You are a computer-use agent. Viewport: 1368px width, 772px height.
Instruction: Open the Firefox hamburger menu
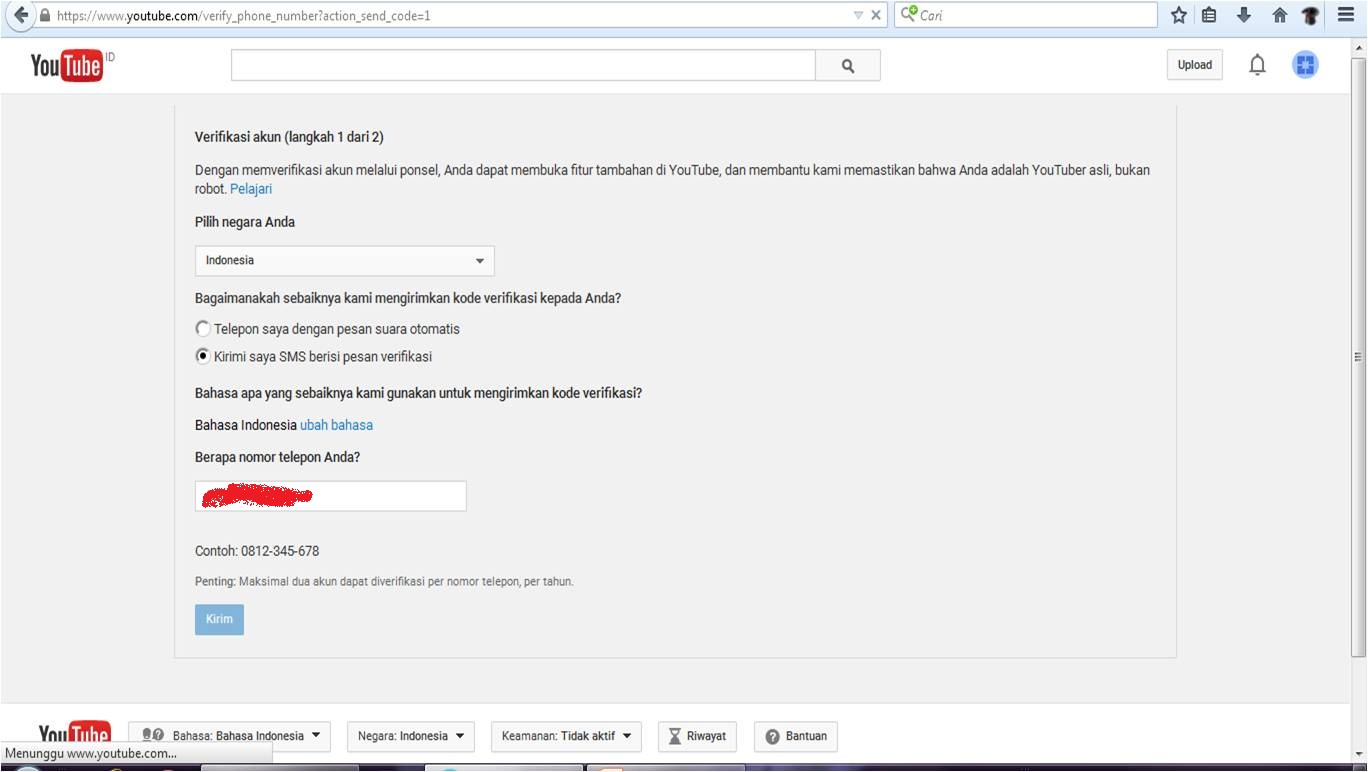click(1343, 15)
